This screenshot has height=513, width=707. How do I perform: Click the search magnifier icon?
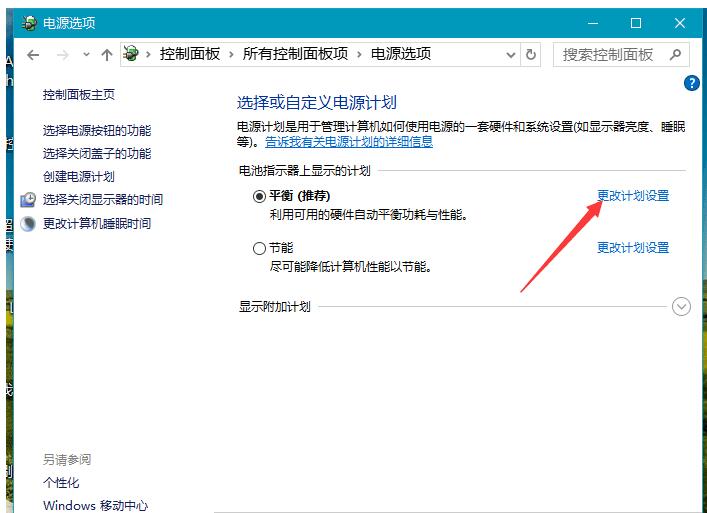tap(676, 55)
